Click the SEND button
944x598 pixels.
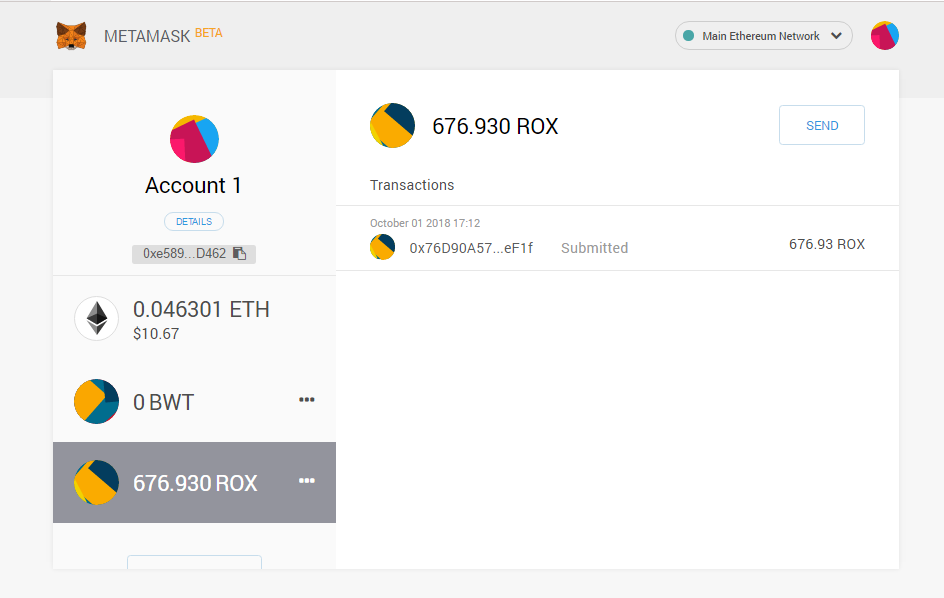coord(822,125)
